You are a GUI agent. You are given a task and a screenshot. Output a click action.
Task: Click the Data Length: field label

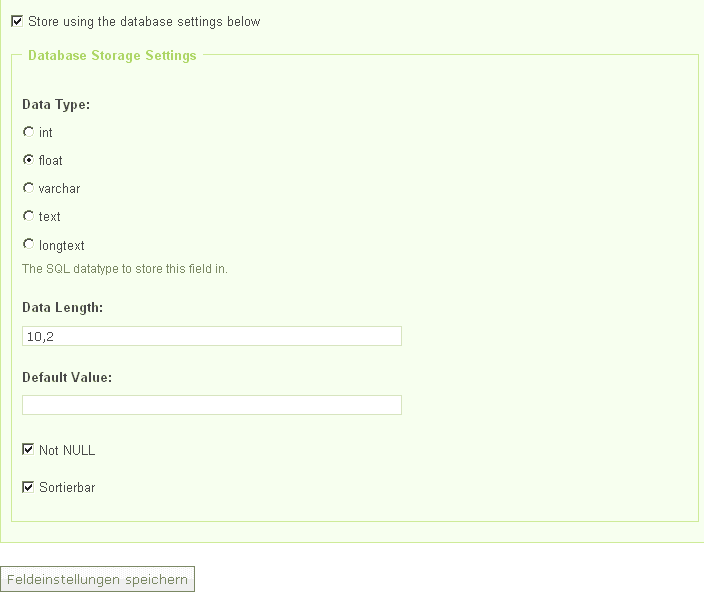tap(62, 308)
